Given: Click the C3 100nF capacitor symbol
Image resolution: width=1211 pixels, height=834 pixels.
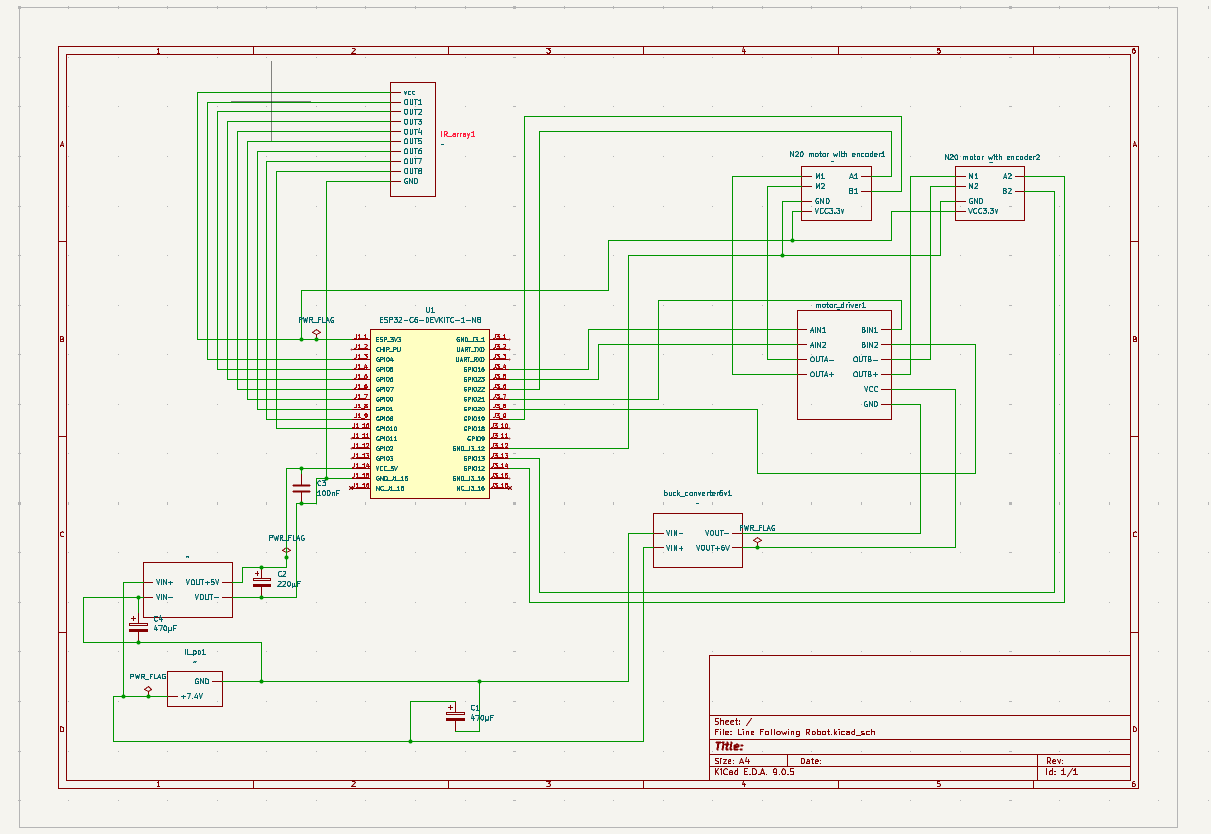Looking at the screenshot, I should (301, 488).
